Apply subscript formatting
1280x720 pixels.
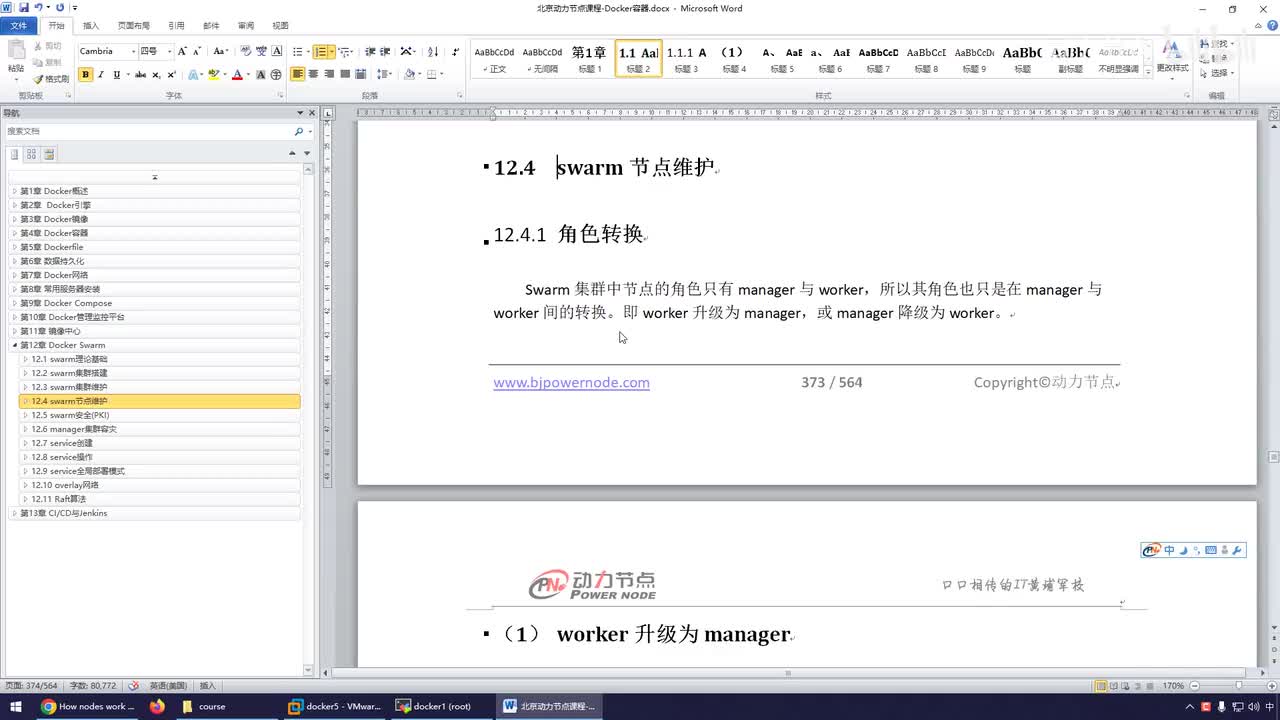pos(157,75)
